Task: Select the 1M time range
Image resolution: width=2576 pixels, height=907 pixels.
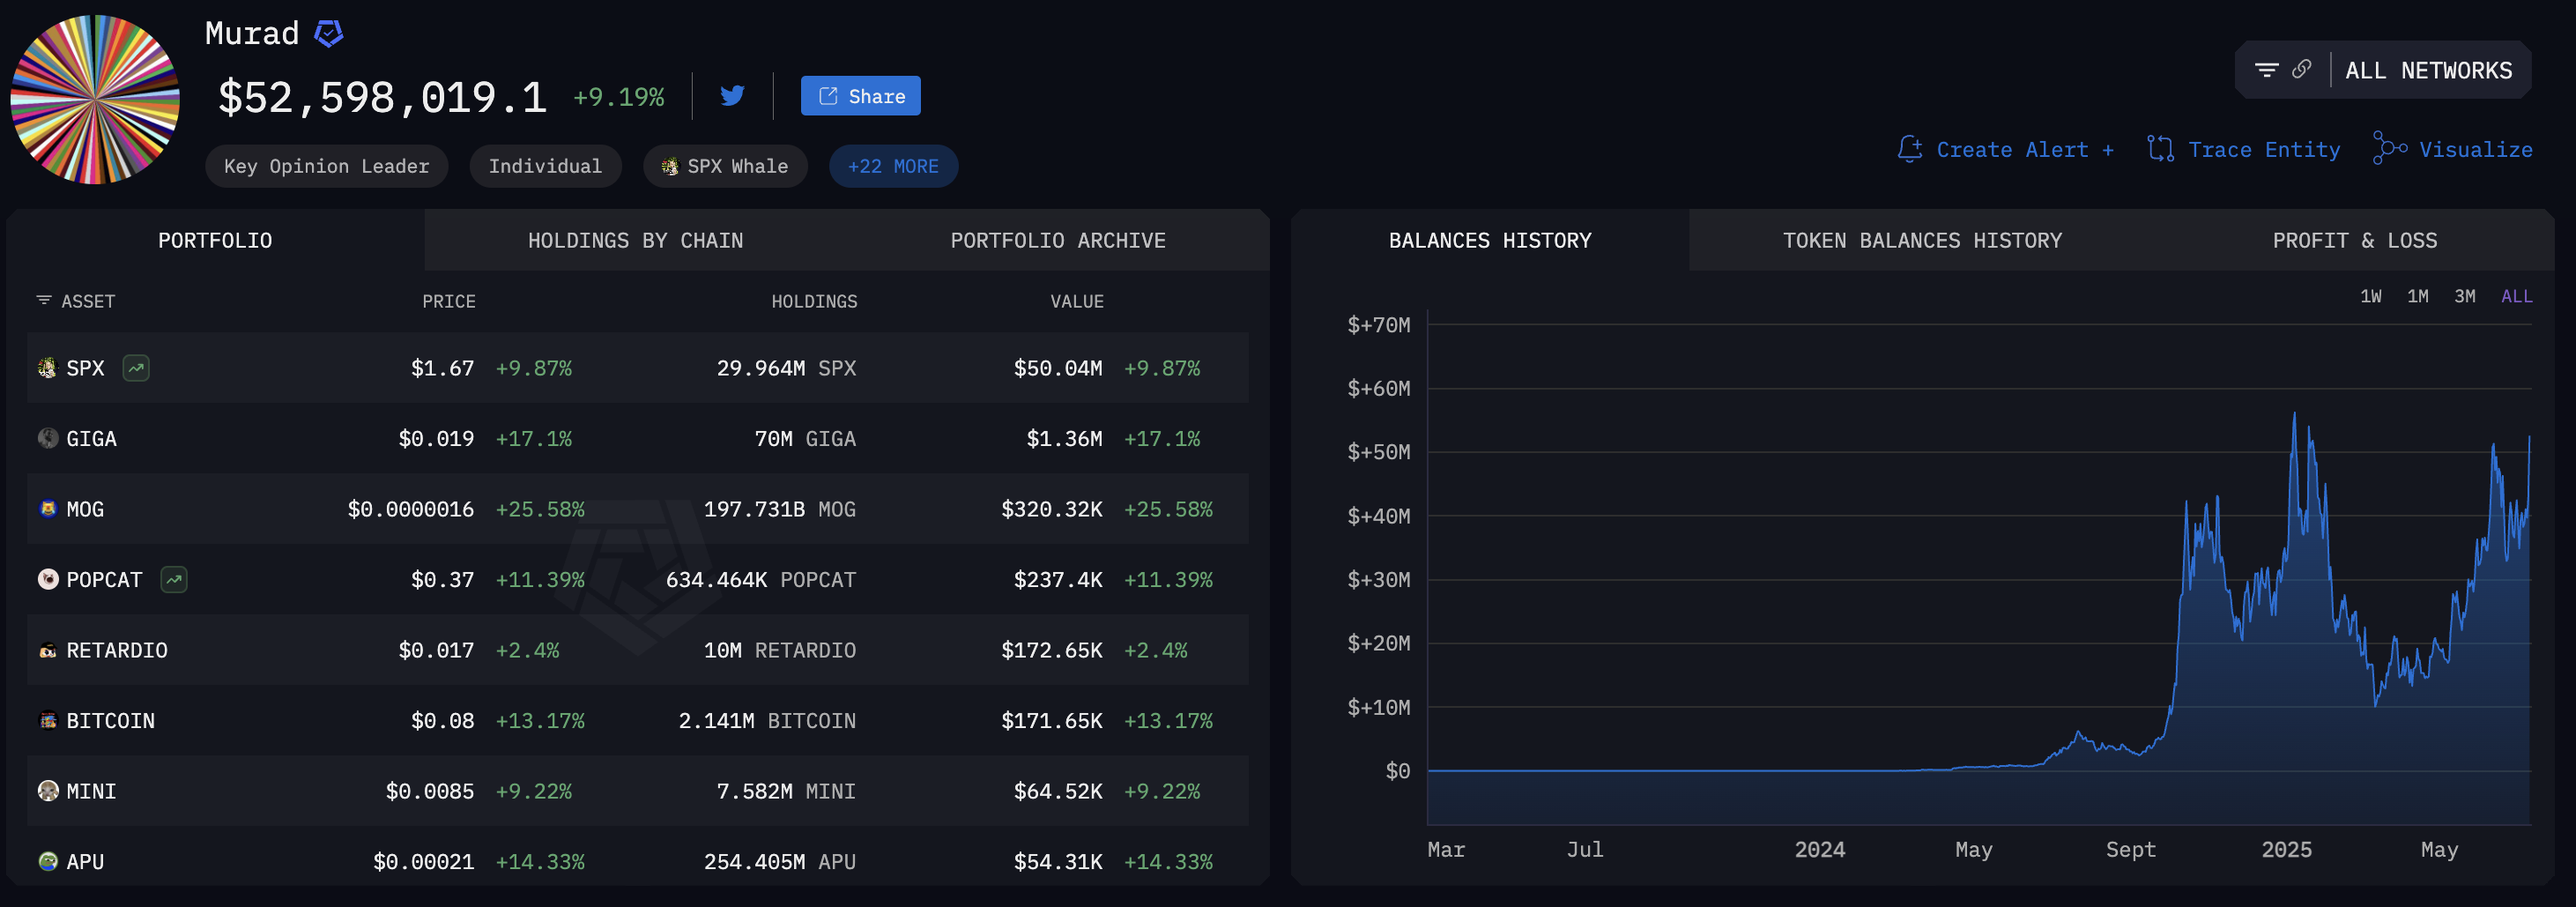Action: pos(2417,296)
